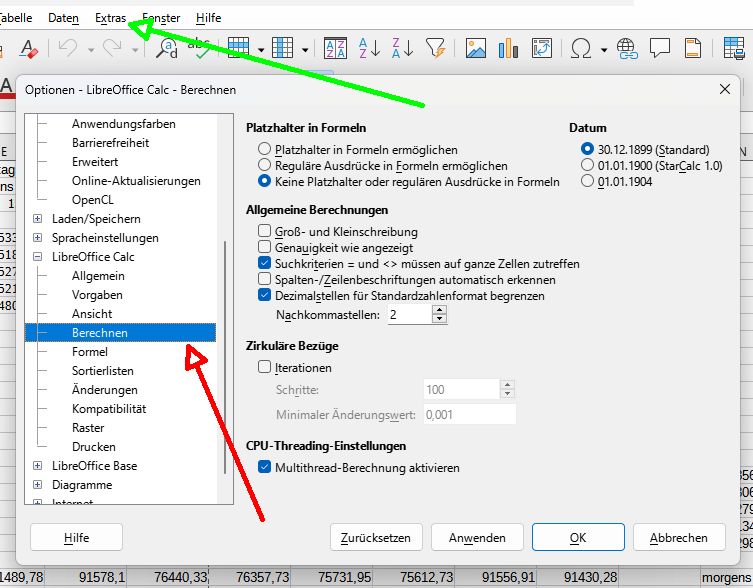Choose date 01.01.1900 (StarCalc 1.0)
The height and width of the screenshot is (588, 753).
(x=587, y=165)
